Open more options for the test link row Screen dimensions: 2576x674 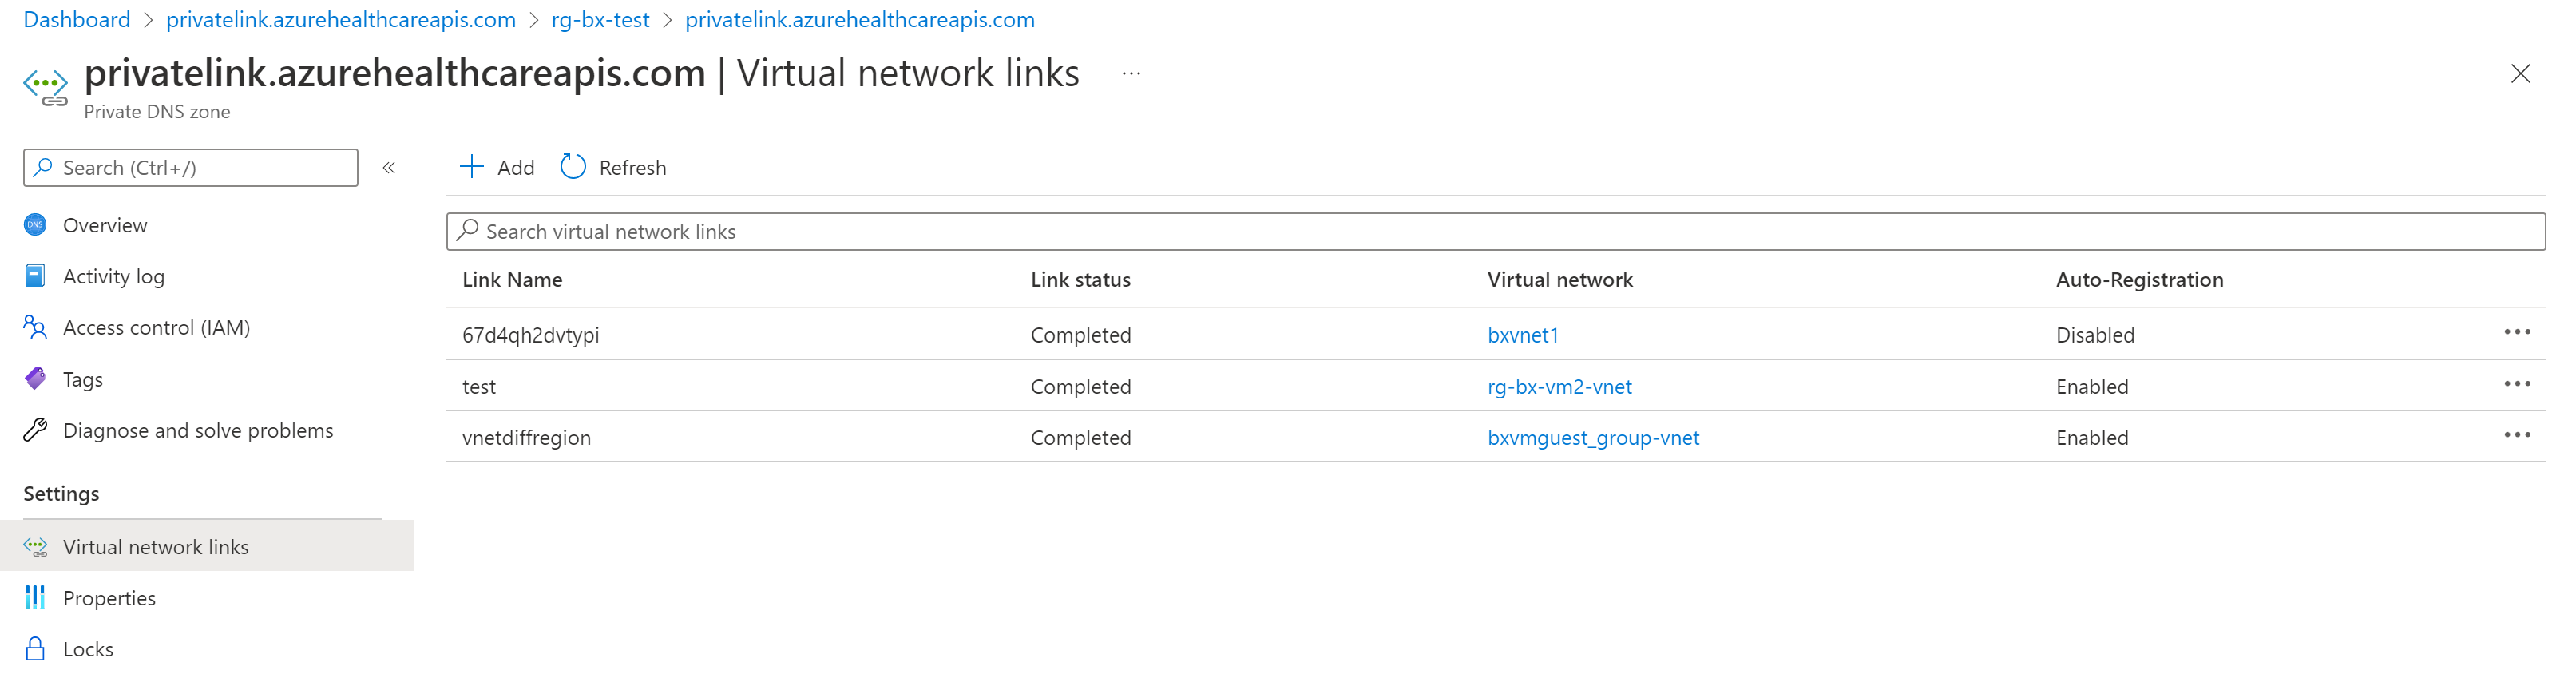2516,384
